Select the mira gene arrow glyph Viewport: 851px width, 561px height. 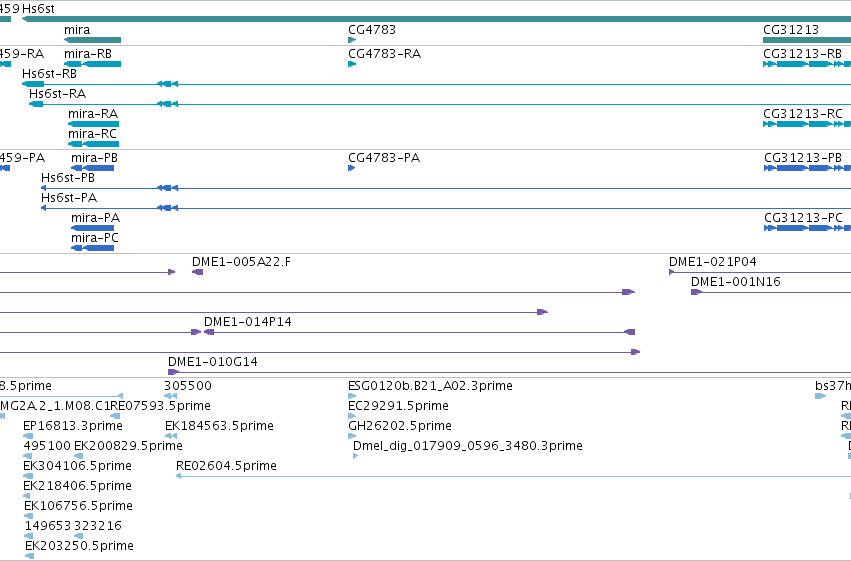click(x=92, y=40)
